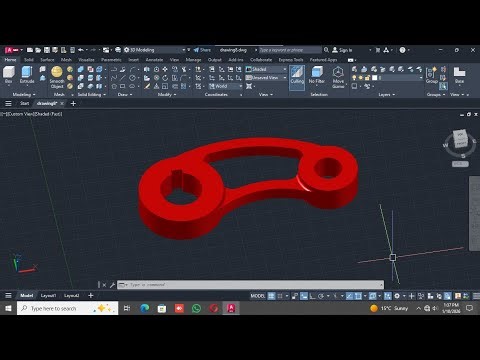Open WhatsApp from the taskbar
The height and width of the screenshot is (360, 480).
[x=196, y=308]
